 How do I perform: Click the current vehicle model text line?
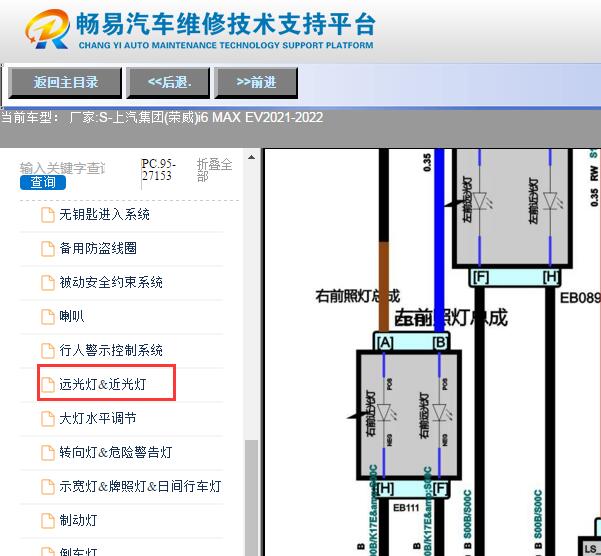(x=162, y=117)
